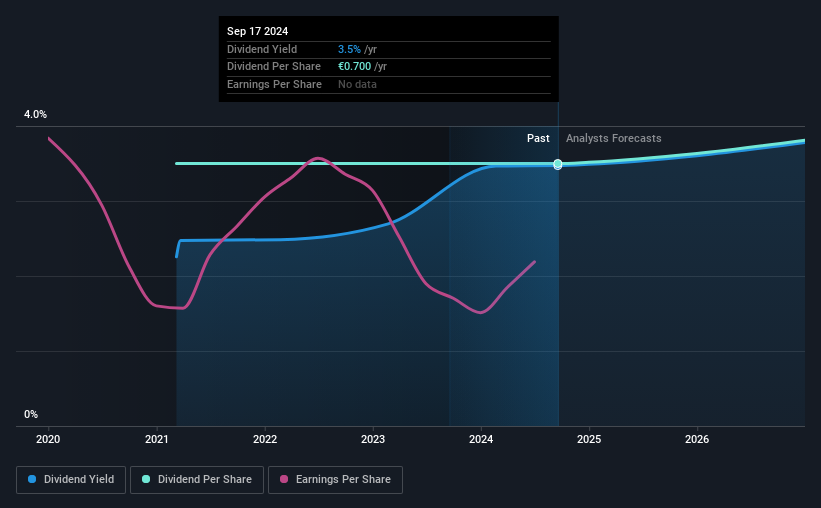The width and height of the screenshot is (821, 508).
Task: Click the blue Dividend Yield legend dot
Action: [x=32, y=479]
